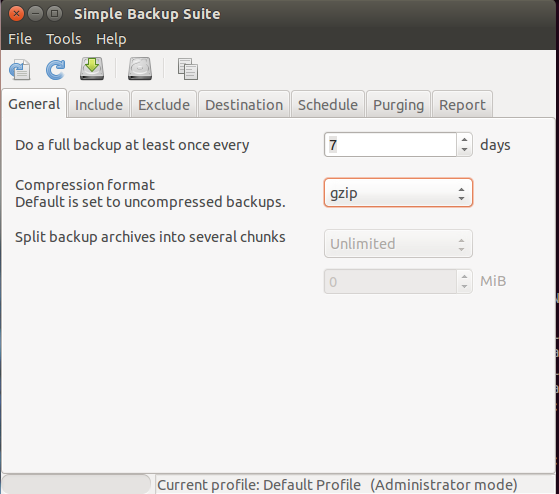
Task: Decrease full backup days with down arrow
Action: pos(464,150)
